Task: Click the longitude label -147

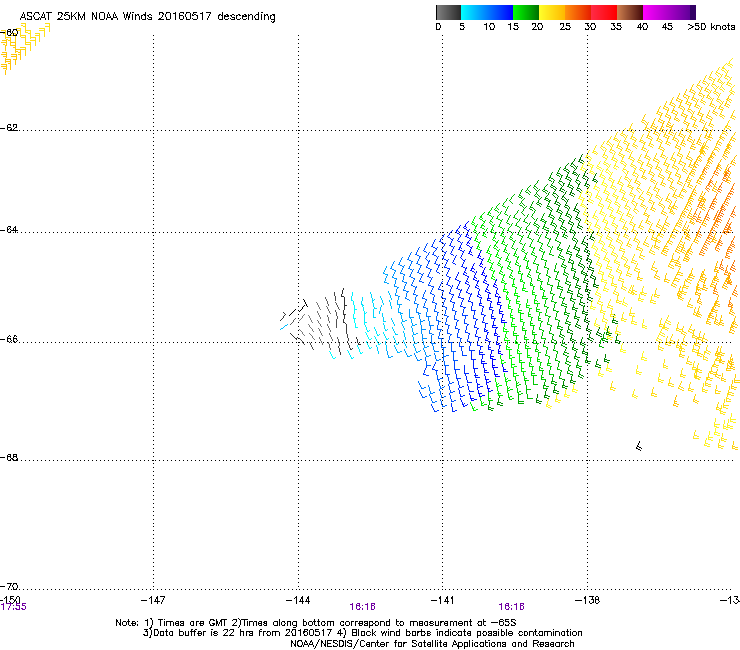Action: [x=153, y=600]
